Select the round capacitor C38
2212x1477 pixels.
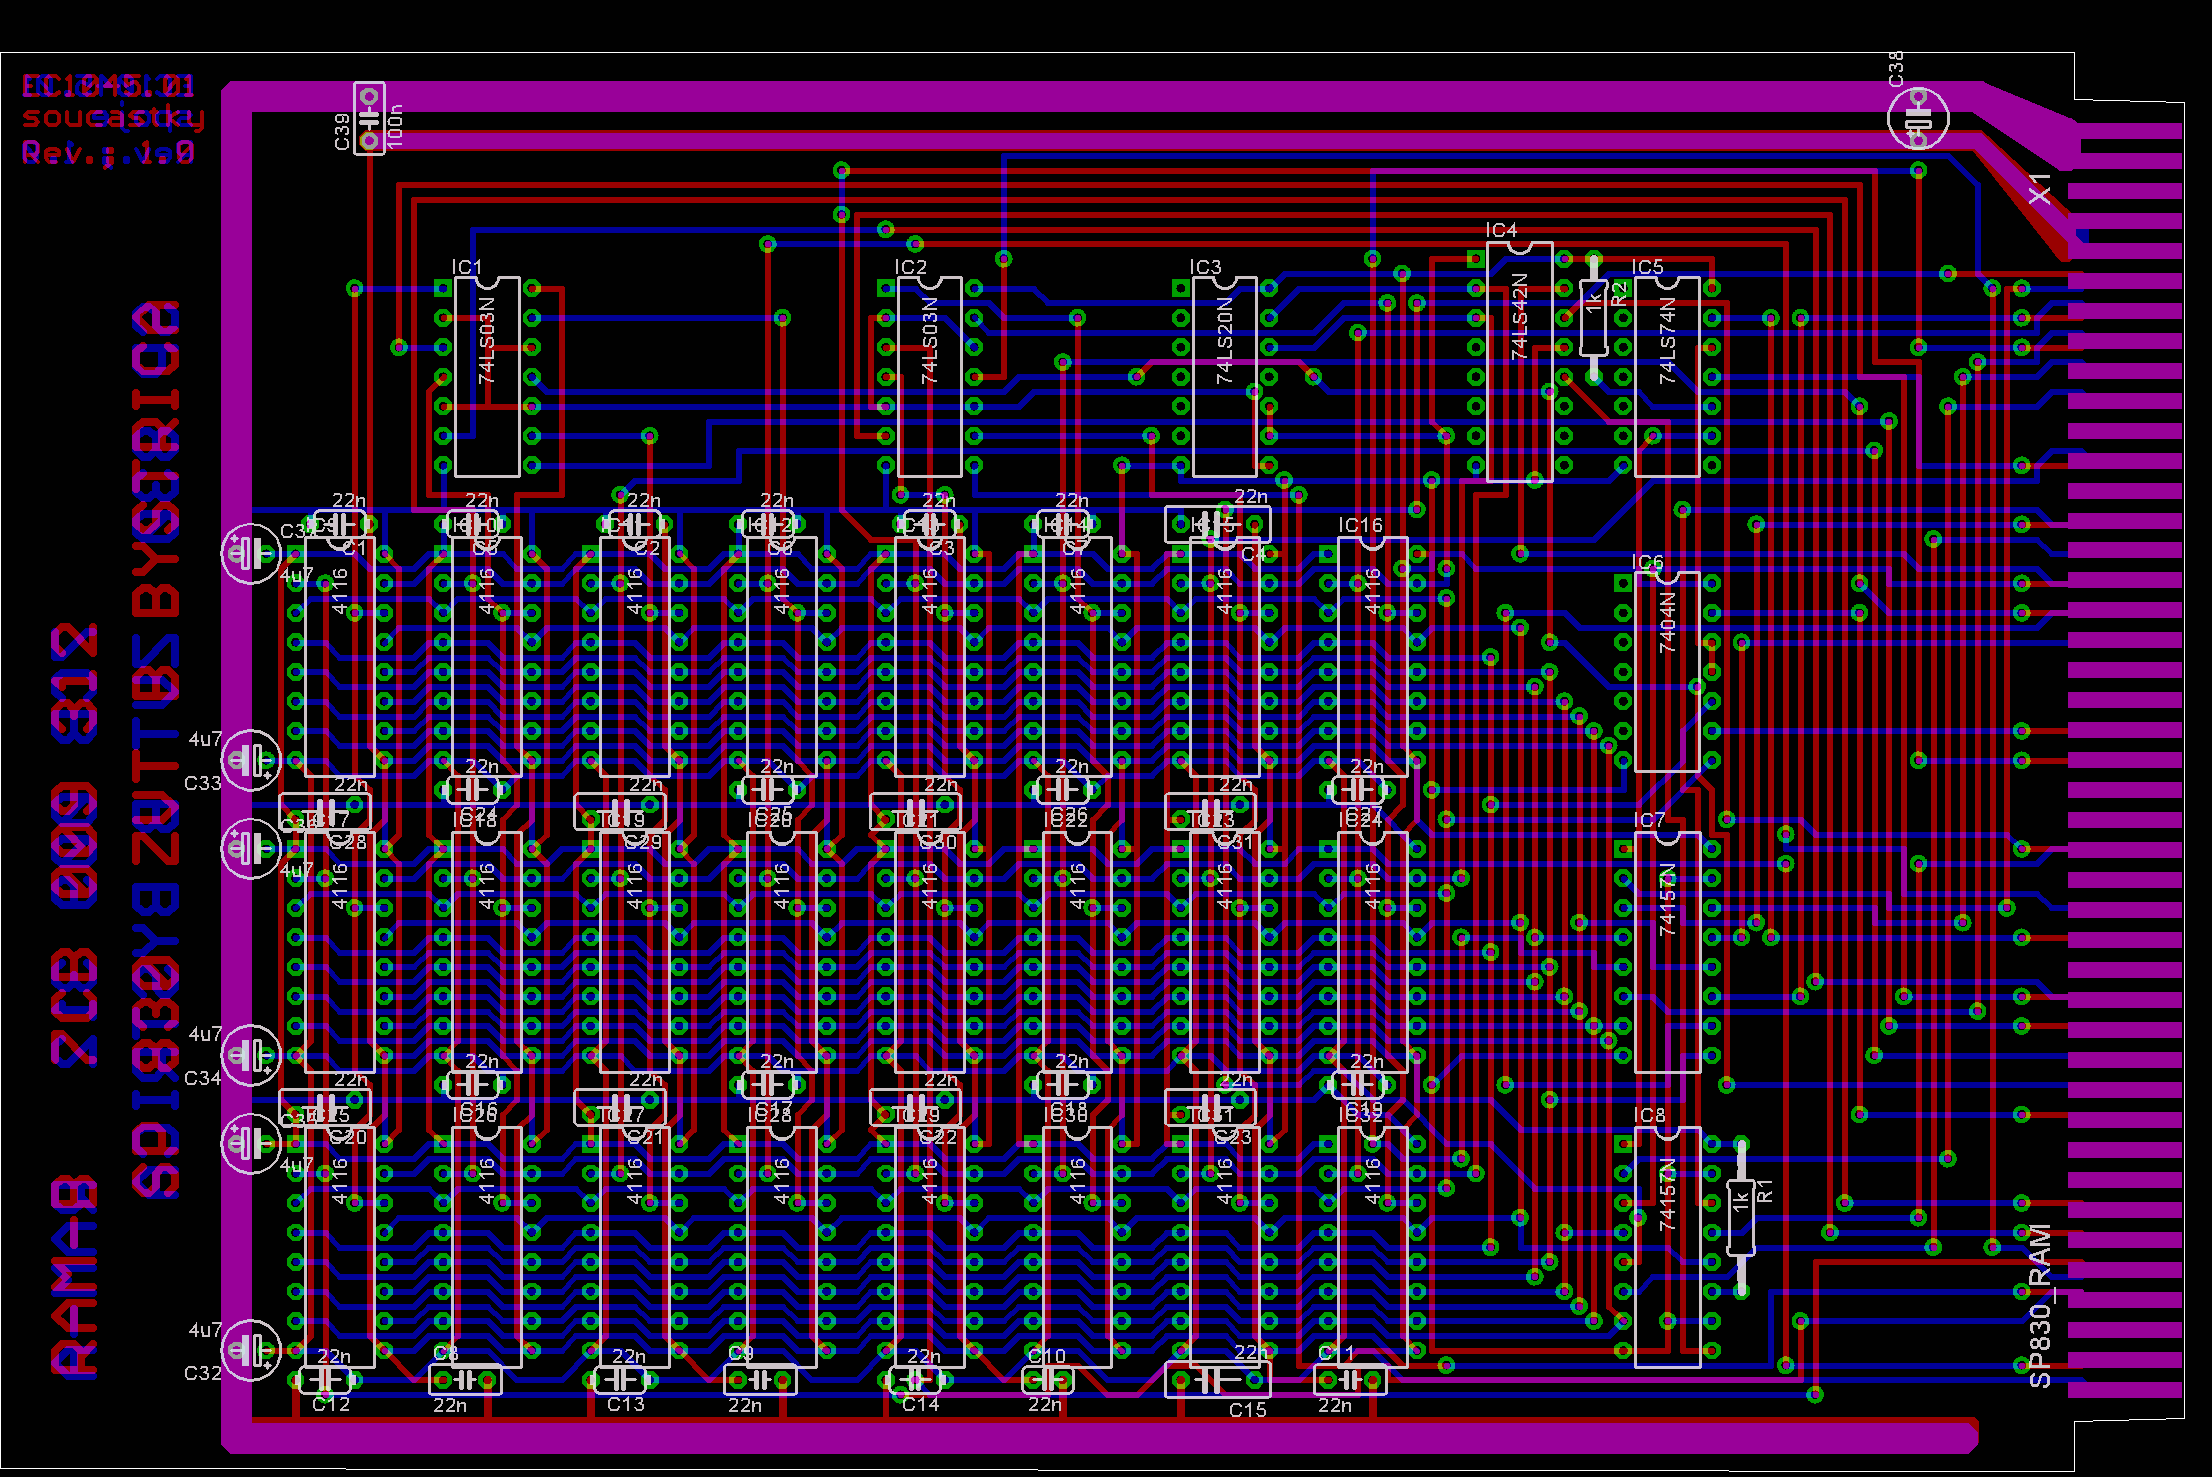pyautogui.click(x=1917, y=119)
